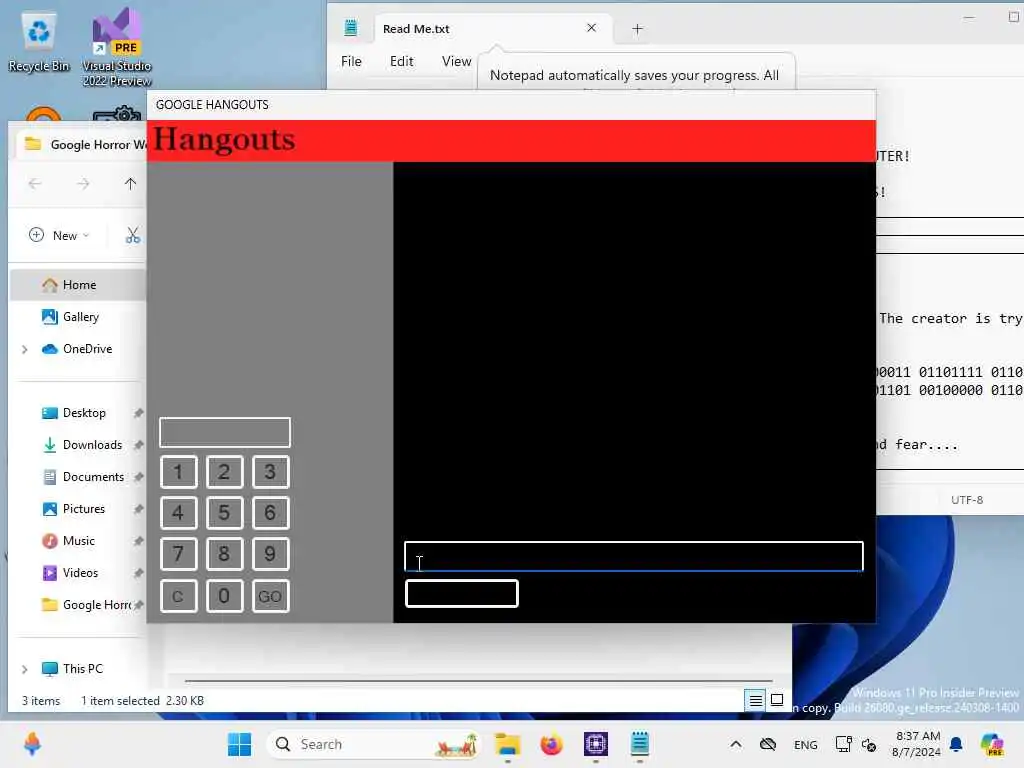Image resolution: width=1024 pixels, height=768 pixels.
Task: Open the notification bell icon
Action: click(x=956, y=744)
